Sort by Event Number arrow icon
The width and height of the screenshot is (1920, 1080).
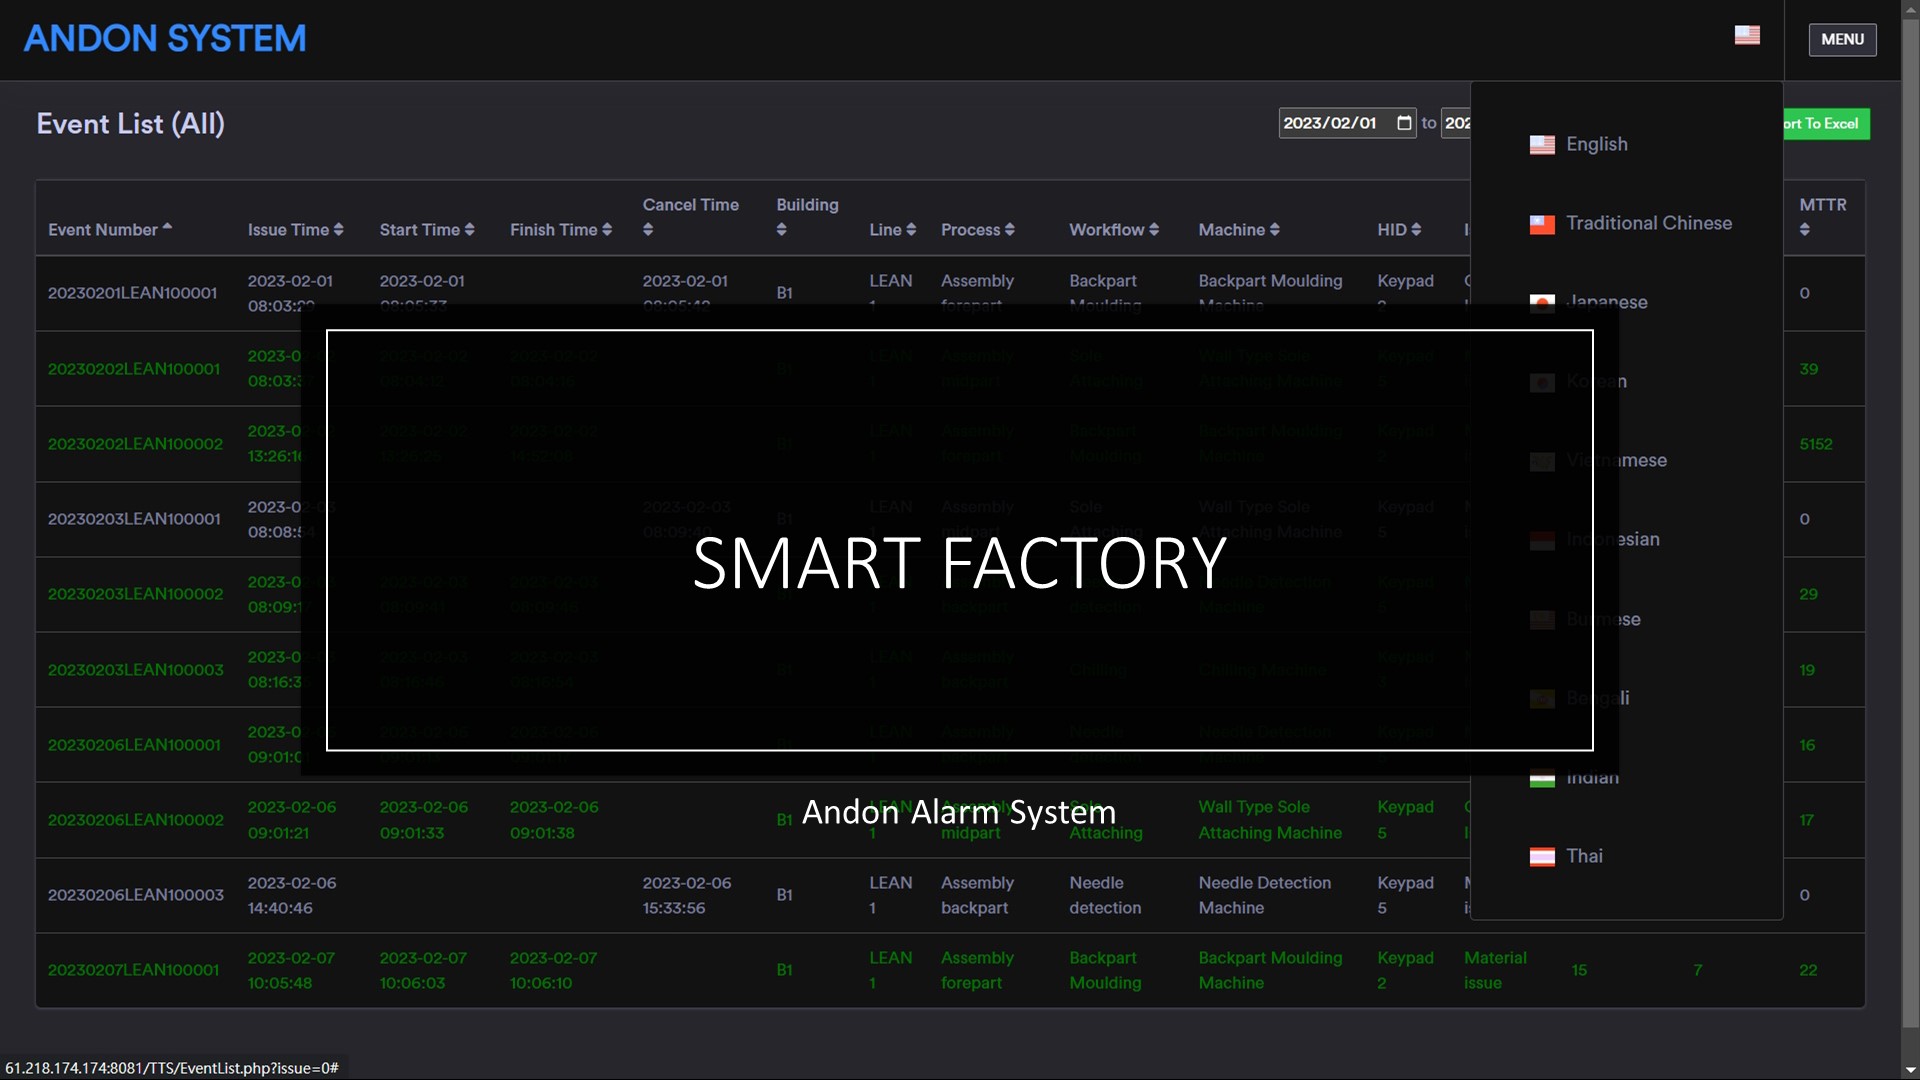(x=167, y=227)
